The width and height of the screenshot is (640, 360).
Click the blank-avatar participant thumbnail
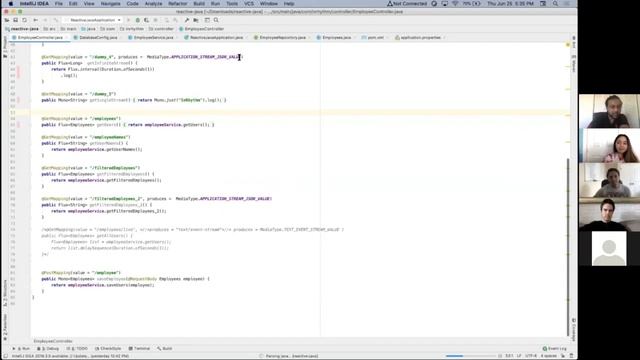click(609, 249)
